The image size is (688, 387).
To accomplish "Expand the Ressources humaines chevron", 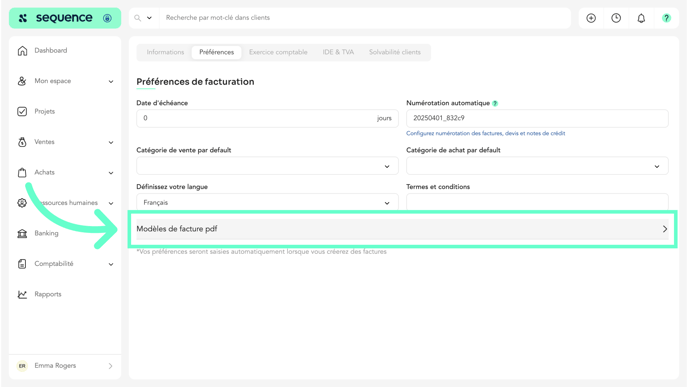I will (111, 203).
